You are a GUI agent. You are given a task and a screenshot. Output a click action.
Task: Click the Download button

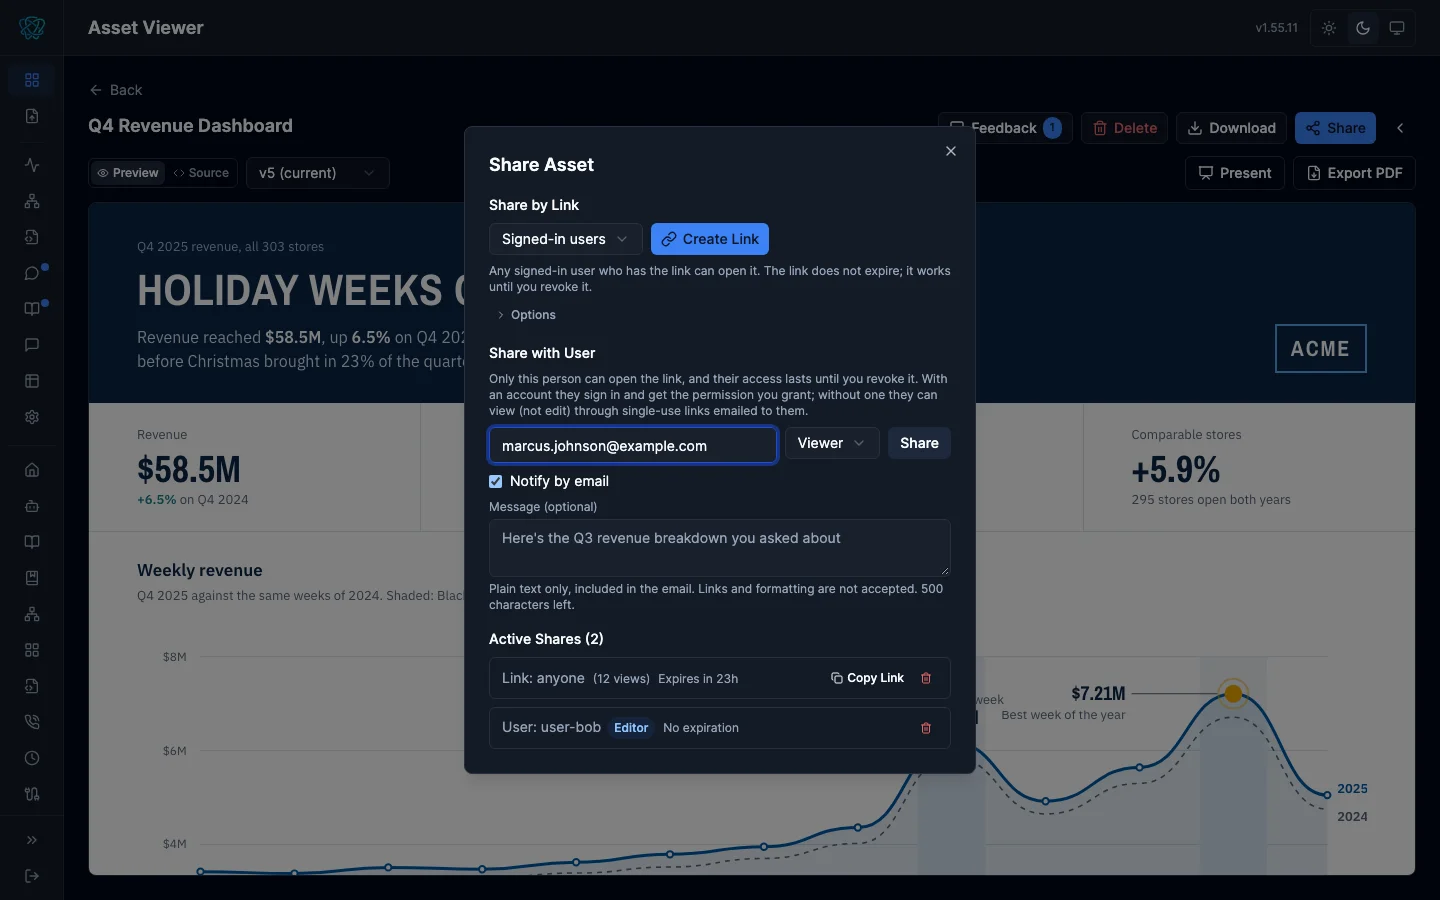(1231, 128)
